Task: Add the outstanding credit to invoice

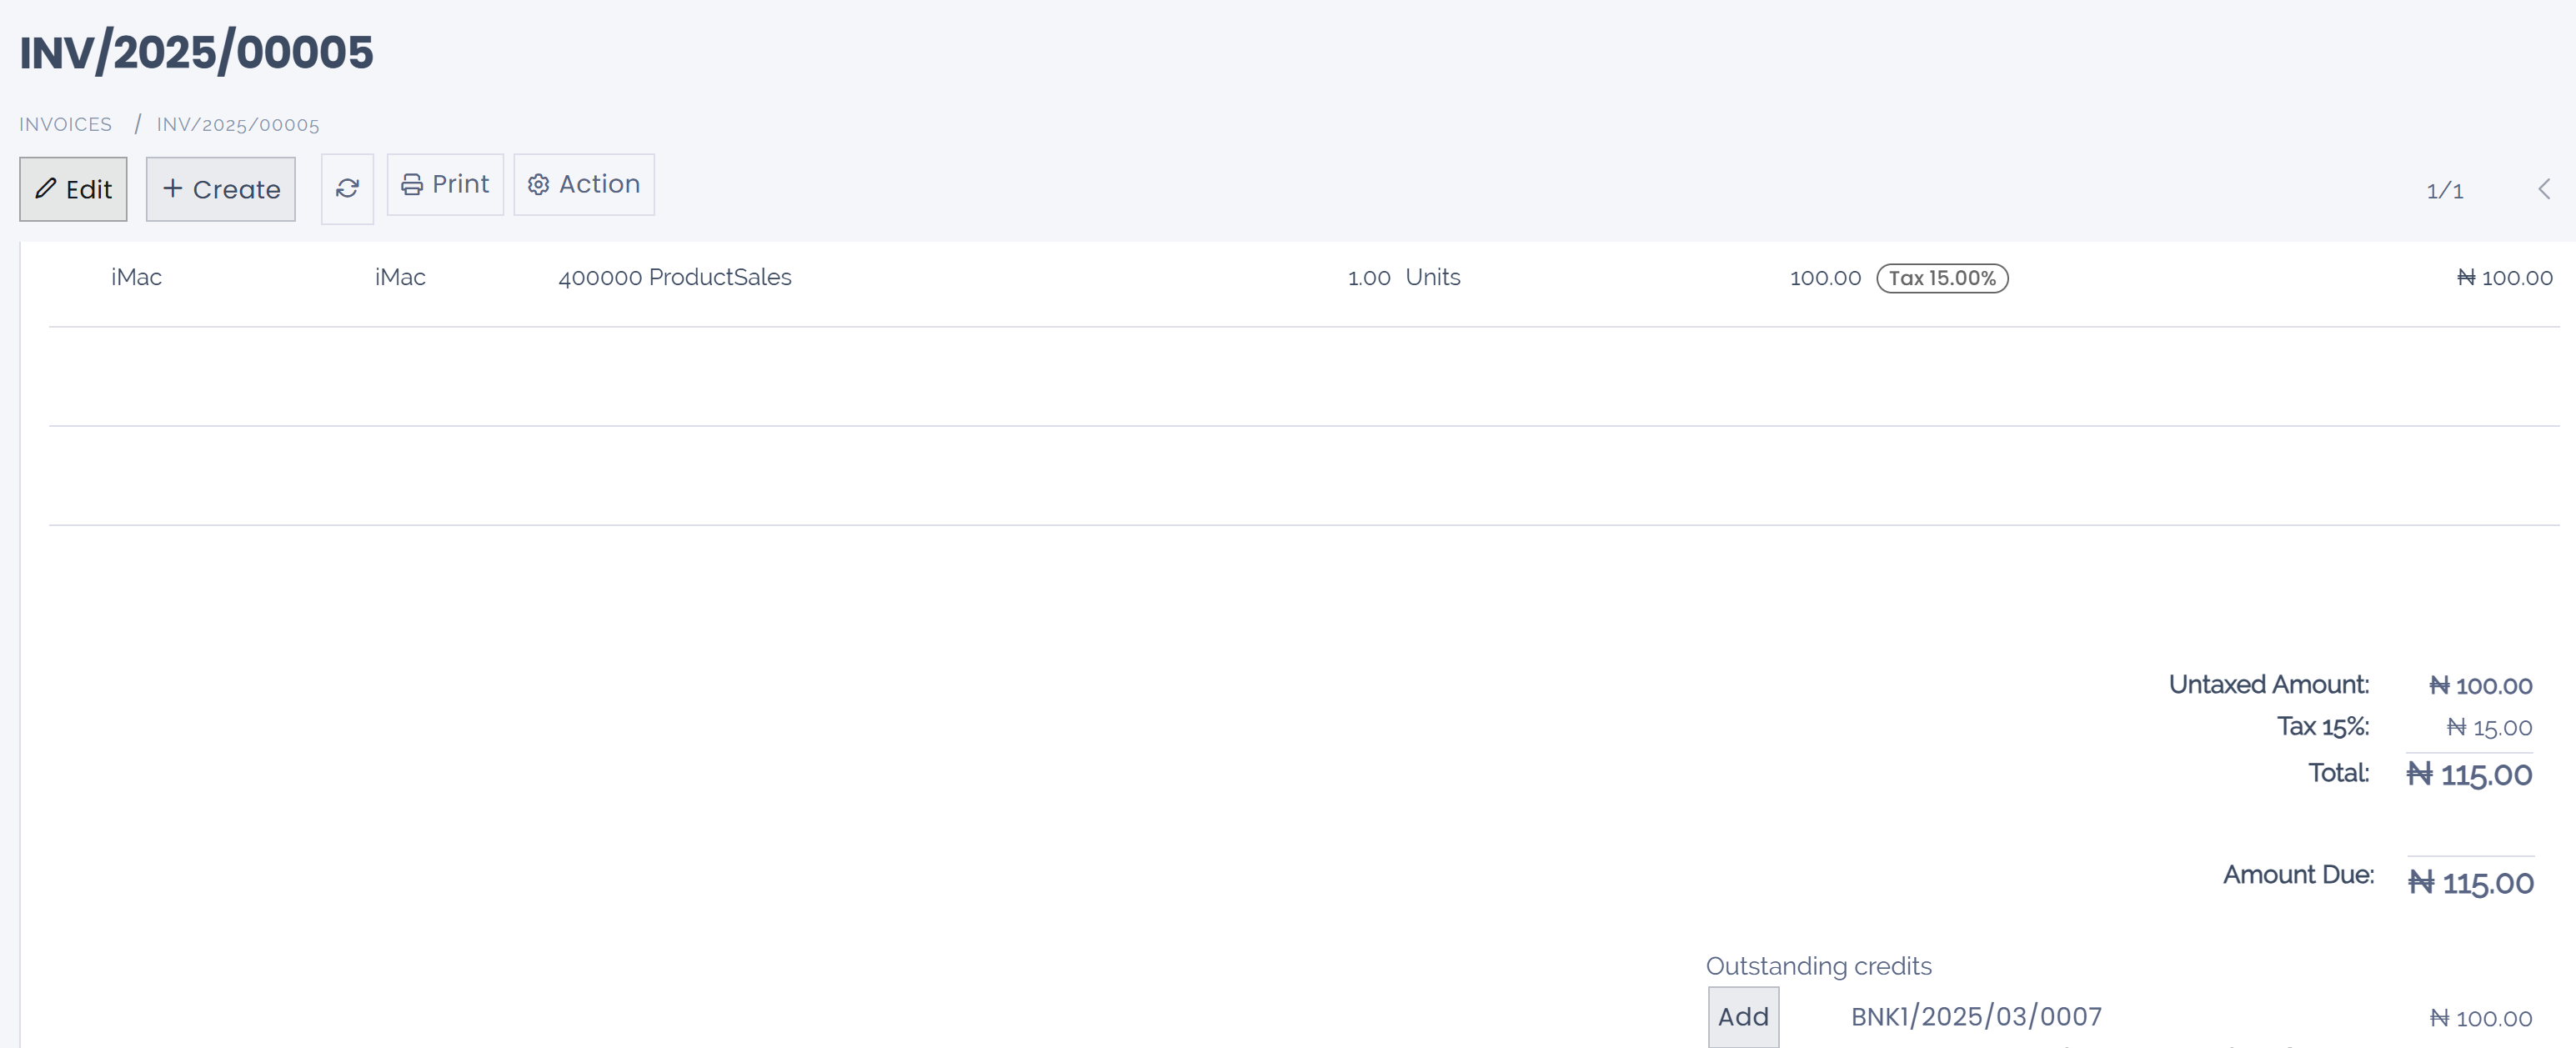Action: (x=1742, y=1016)
